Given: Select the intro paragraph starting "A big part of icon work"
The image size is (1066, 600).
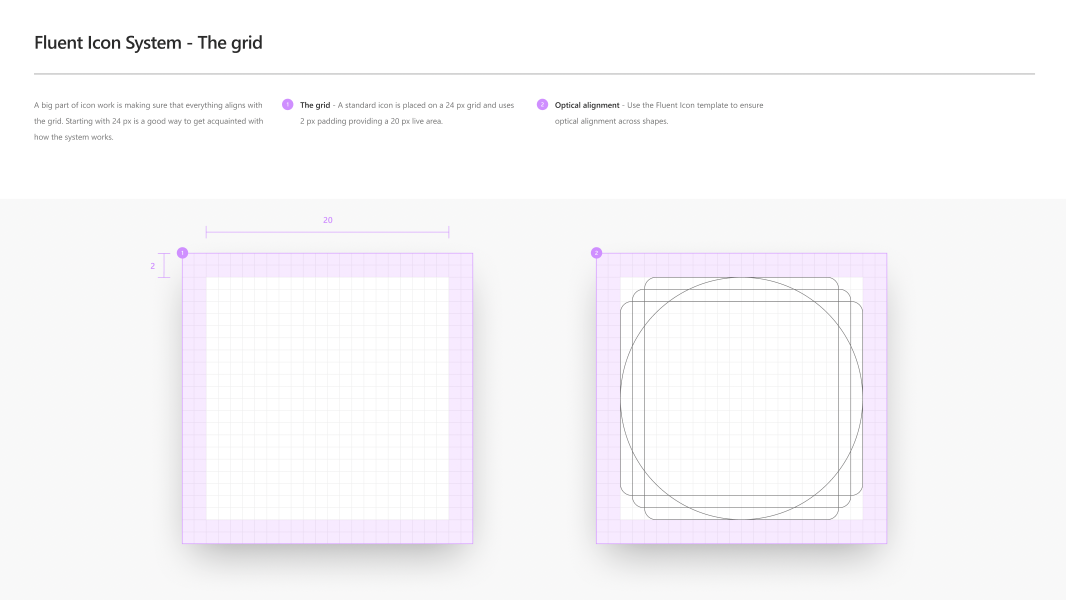Looking at the screenshot, I should (x=148, y=121).
